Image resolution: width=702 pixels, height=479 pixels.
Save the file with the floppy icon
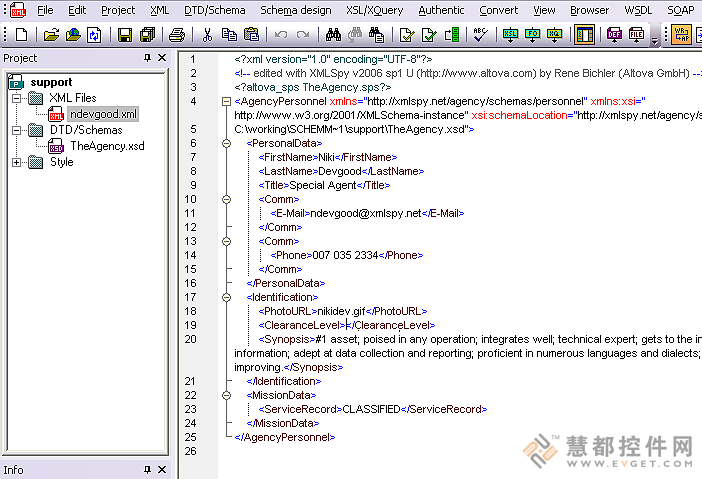click(x=125, y=34)
